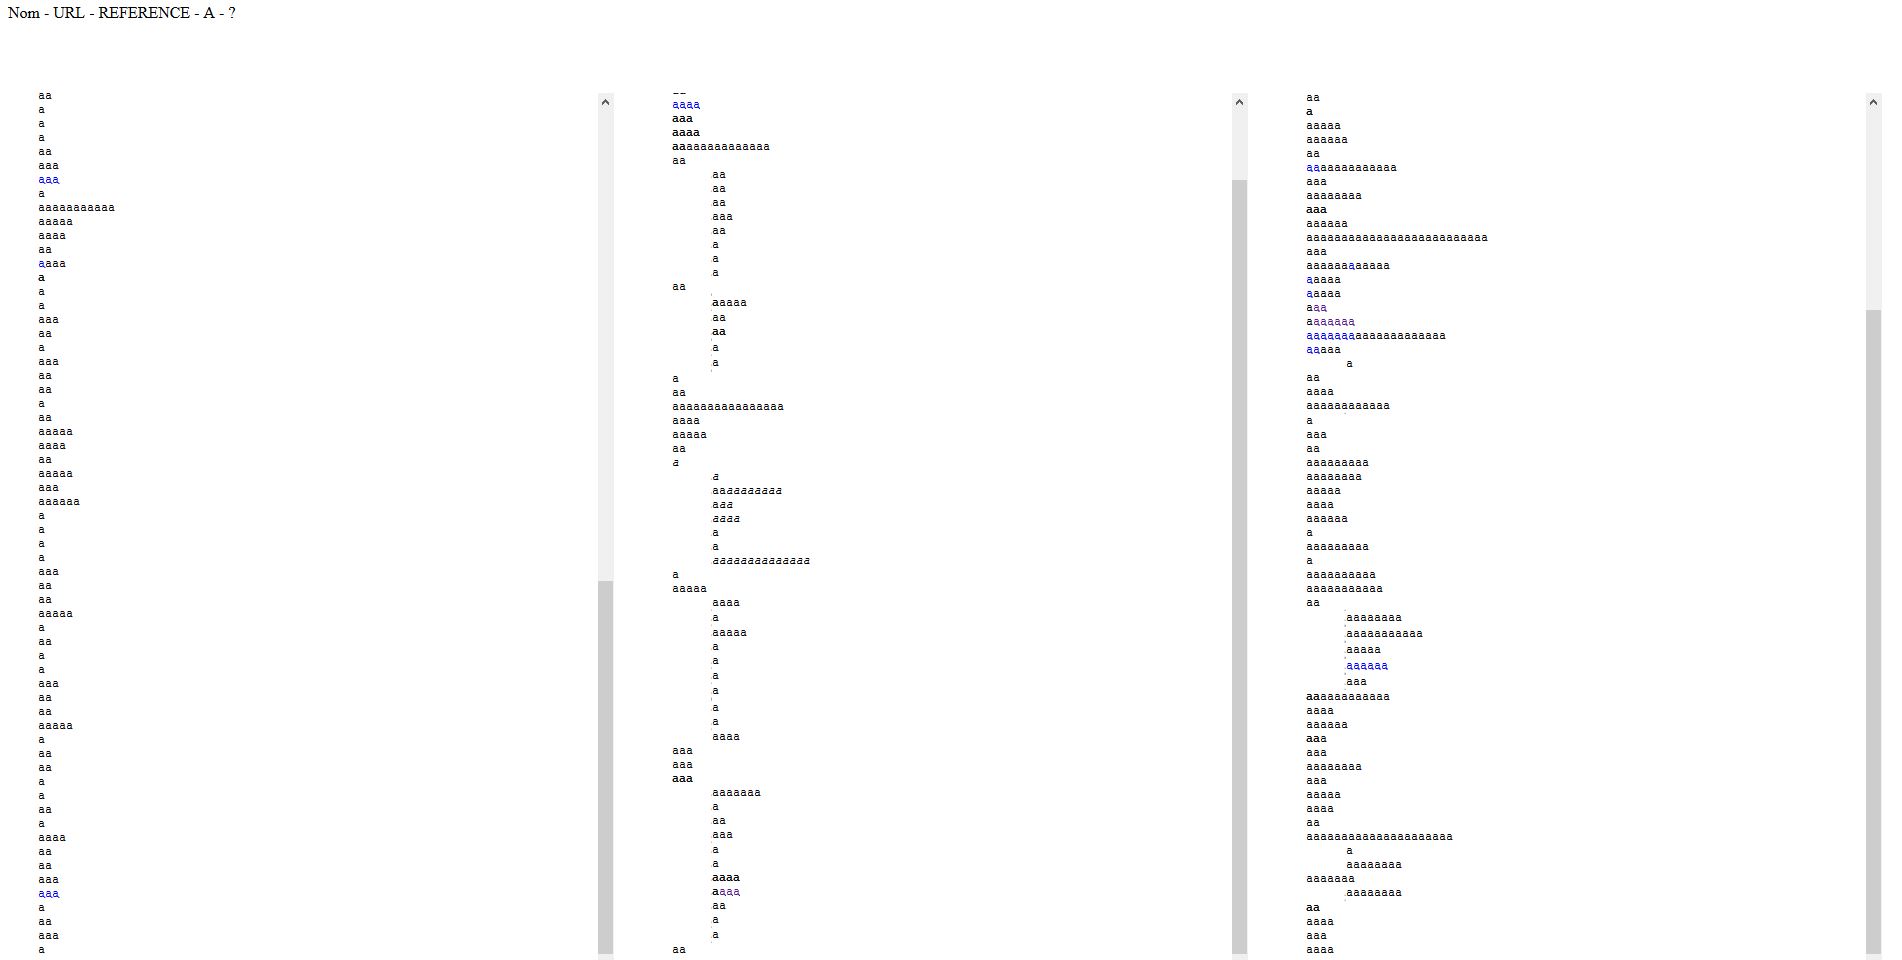Follow the blue "aaa" link near left panel's bottom
This screenshot has width=1902, height=960.
[49, 894]
